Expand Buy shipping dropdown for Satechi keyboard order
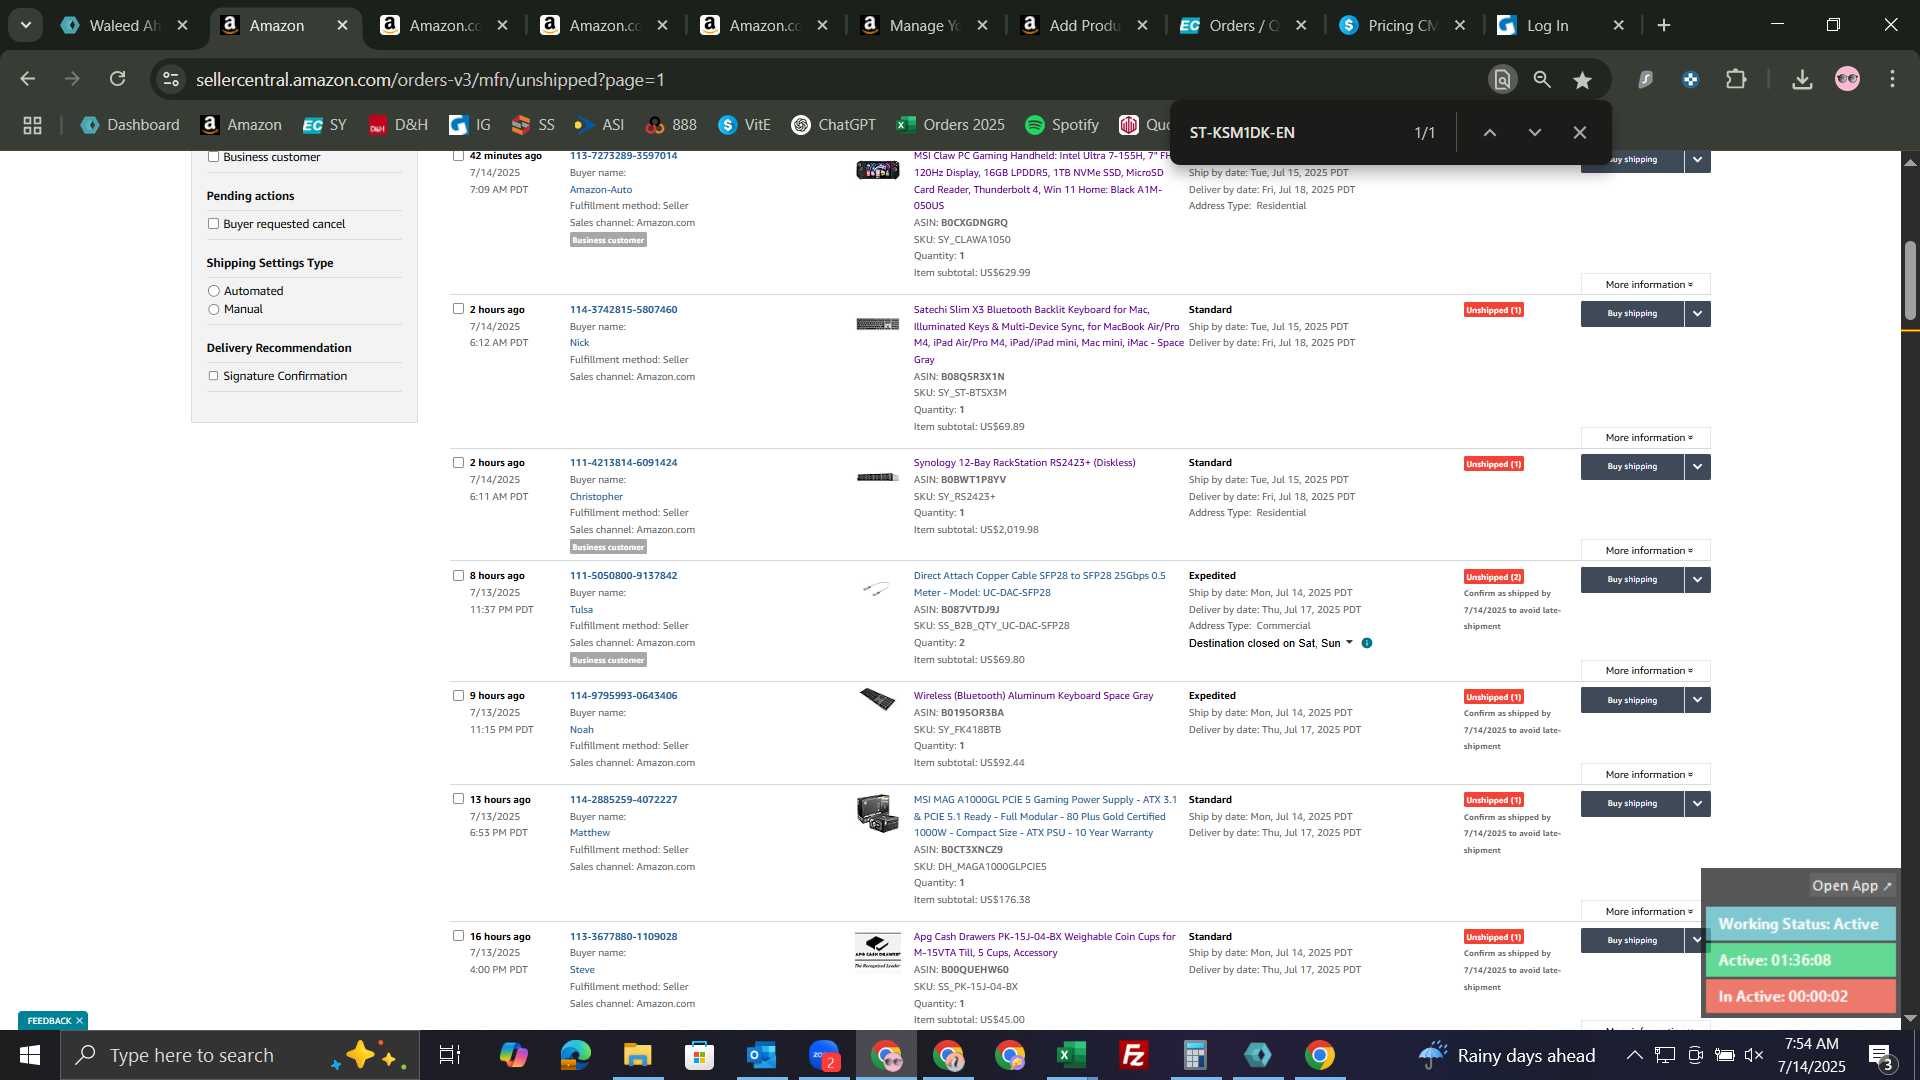This screenshot has height=1080, width=1920. [x=1697, y=314]
